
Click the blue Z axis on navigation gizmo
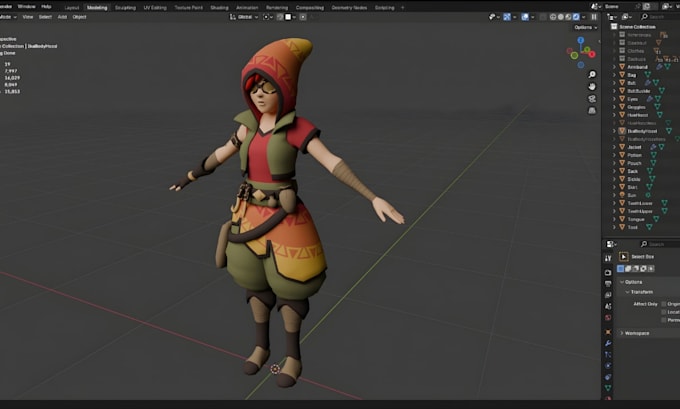click(x=581, y=40)
